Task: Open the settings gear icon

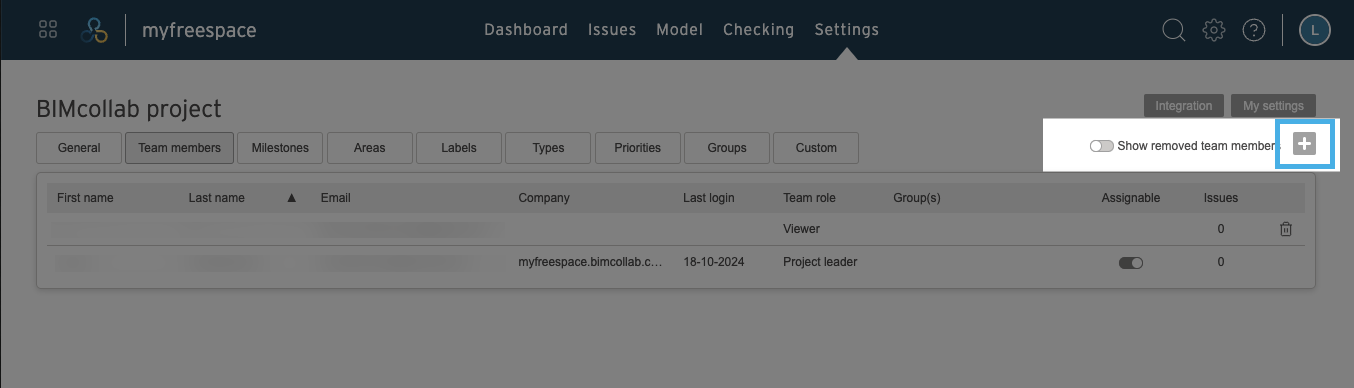Action: click(x=1214, y=30)
